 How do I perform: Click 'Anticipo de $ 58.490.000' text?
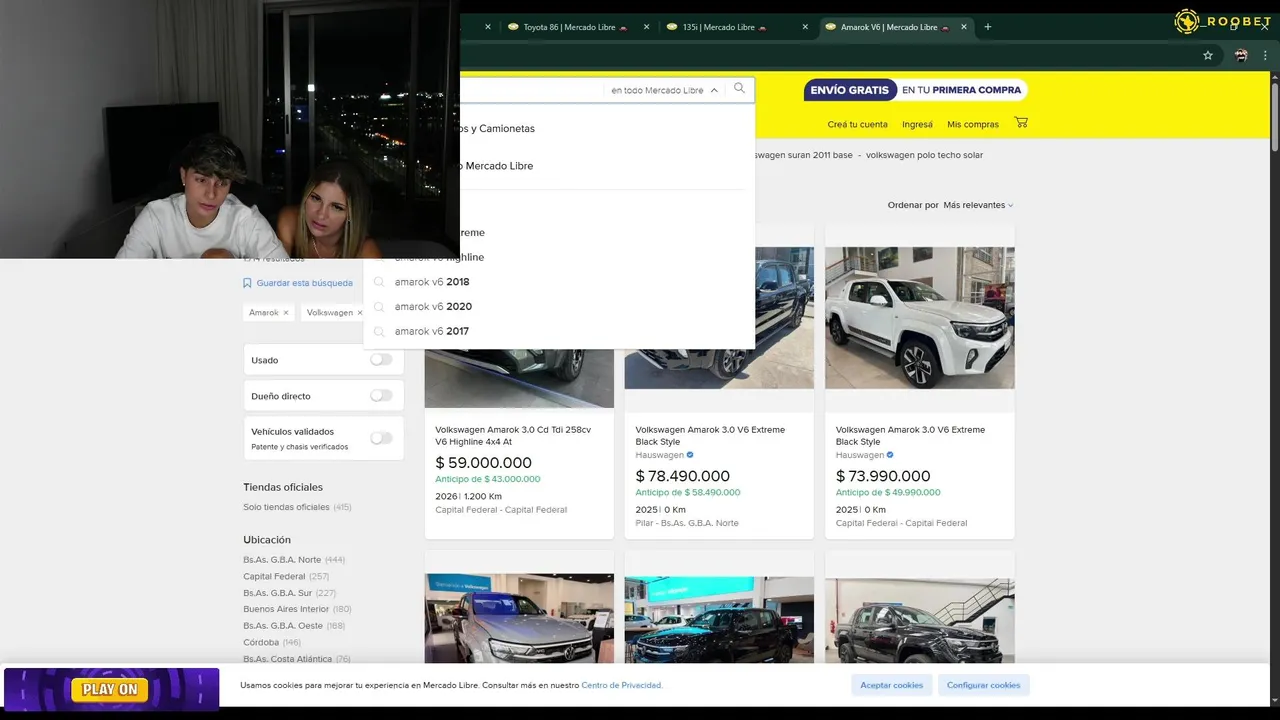tap(688, 492)
